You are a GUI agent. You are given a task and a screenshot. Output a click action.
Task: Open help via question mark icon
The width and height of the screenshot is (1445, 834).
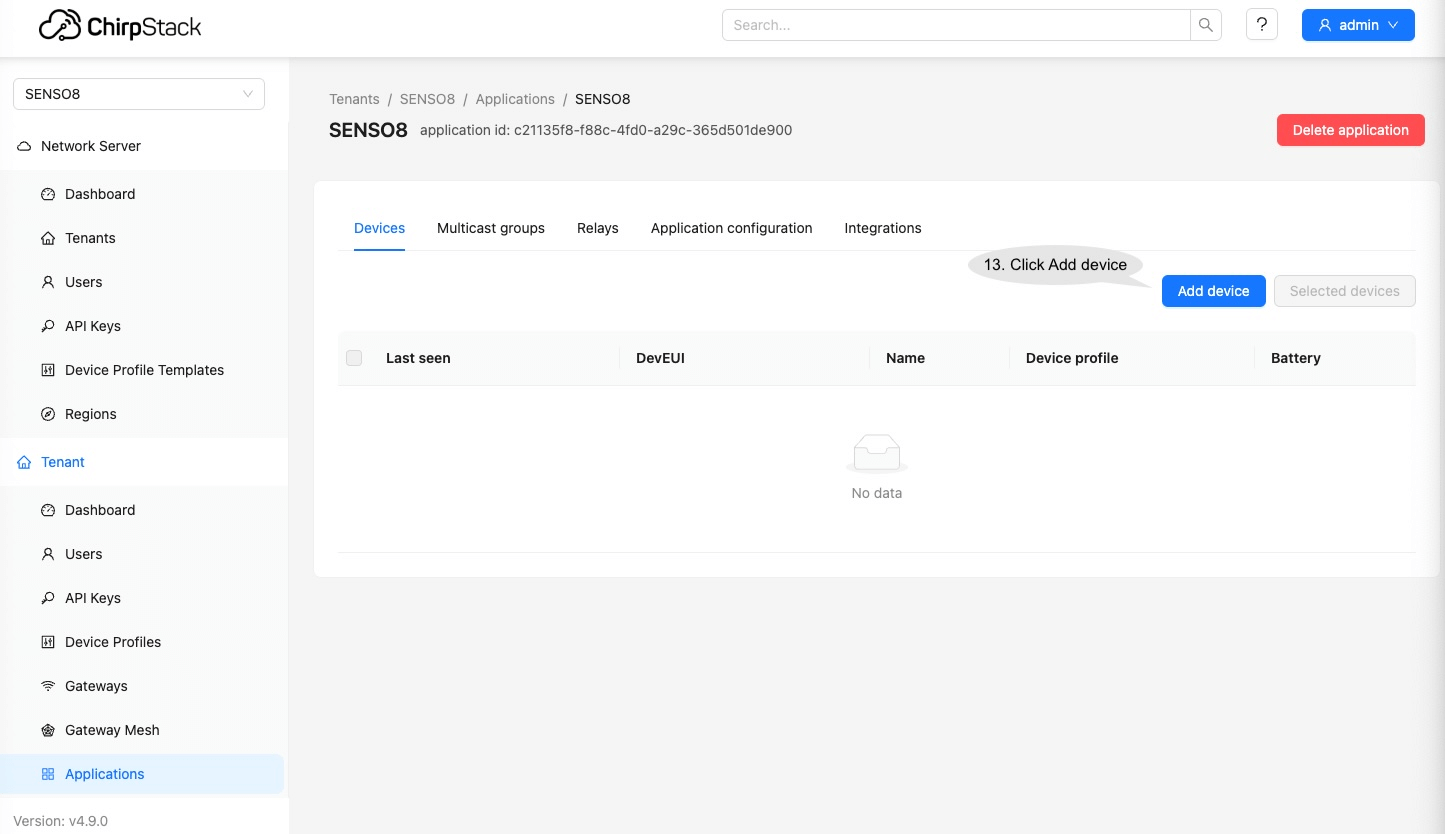pos(1262,25)
